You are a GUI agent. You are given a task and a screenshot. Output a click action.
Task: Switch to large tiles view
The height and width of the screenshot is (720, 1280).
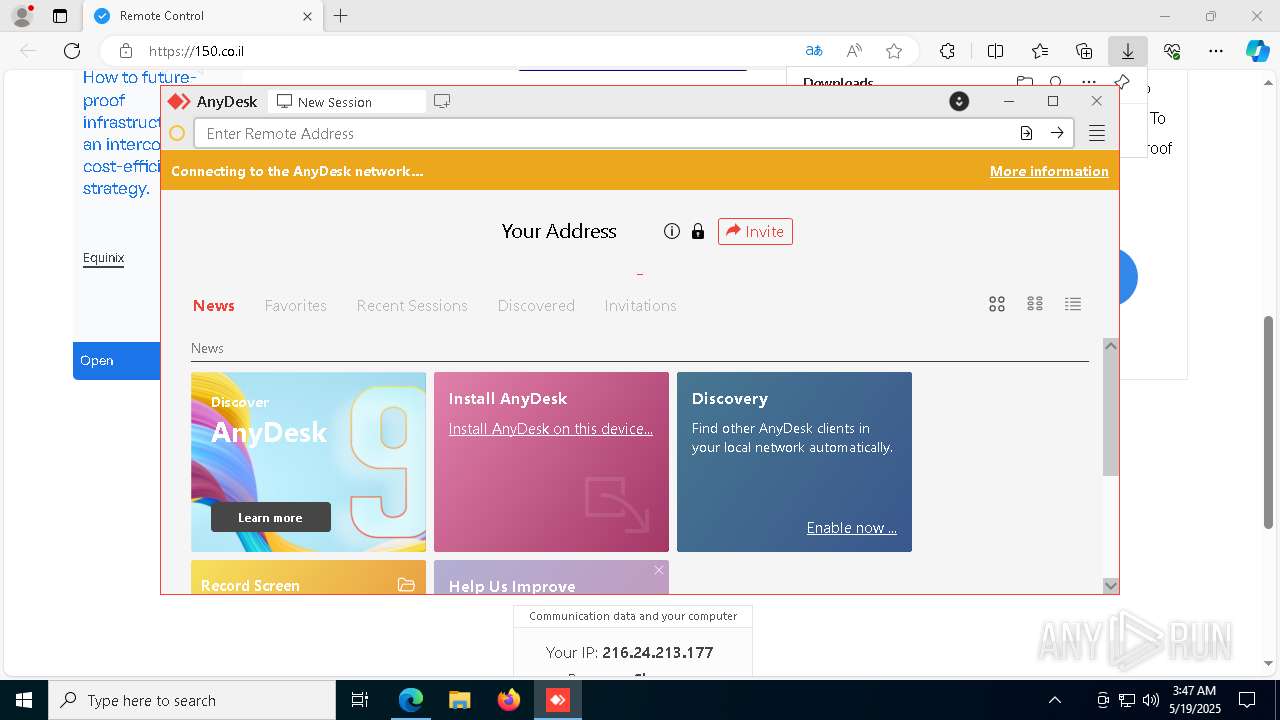click(x=997, y=304)
